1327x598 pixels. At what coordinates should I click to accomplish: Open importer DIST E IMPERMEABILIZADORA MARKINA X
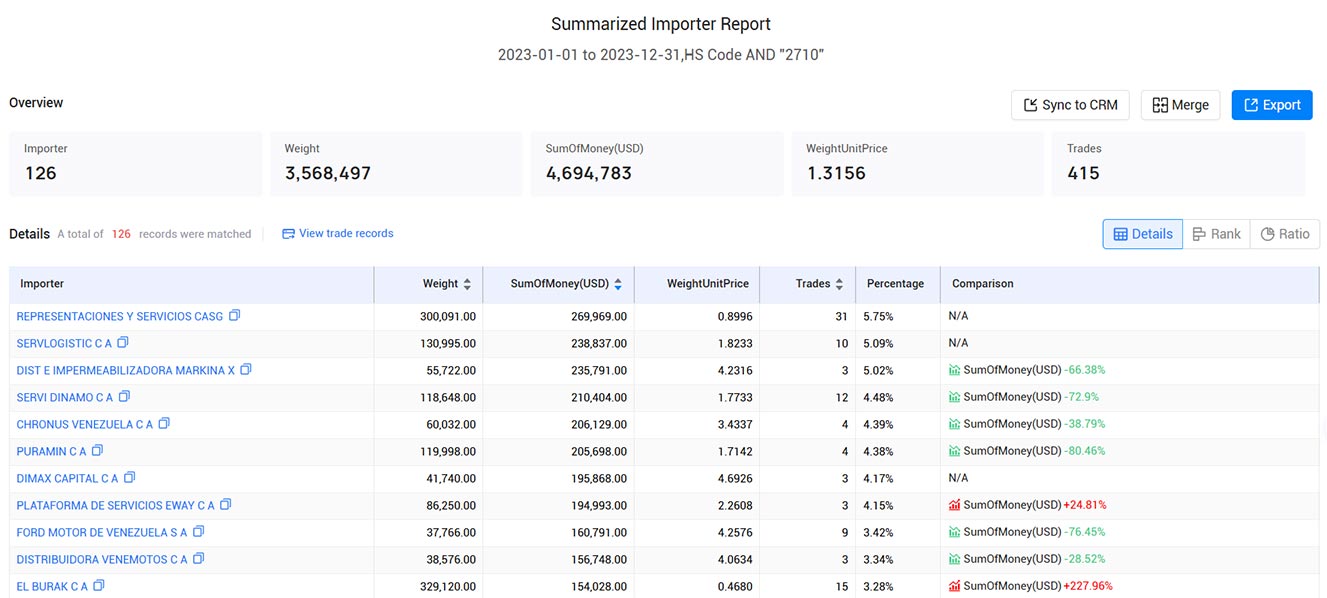tap(126, 370)
